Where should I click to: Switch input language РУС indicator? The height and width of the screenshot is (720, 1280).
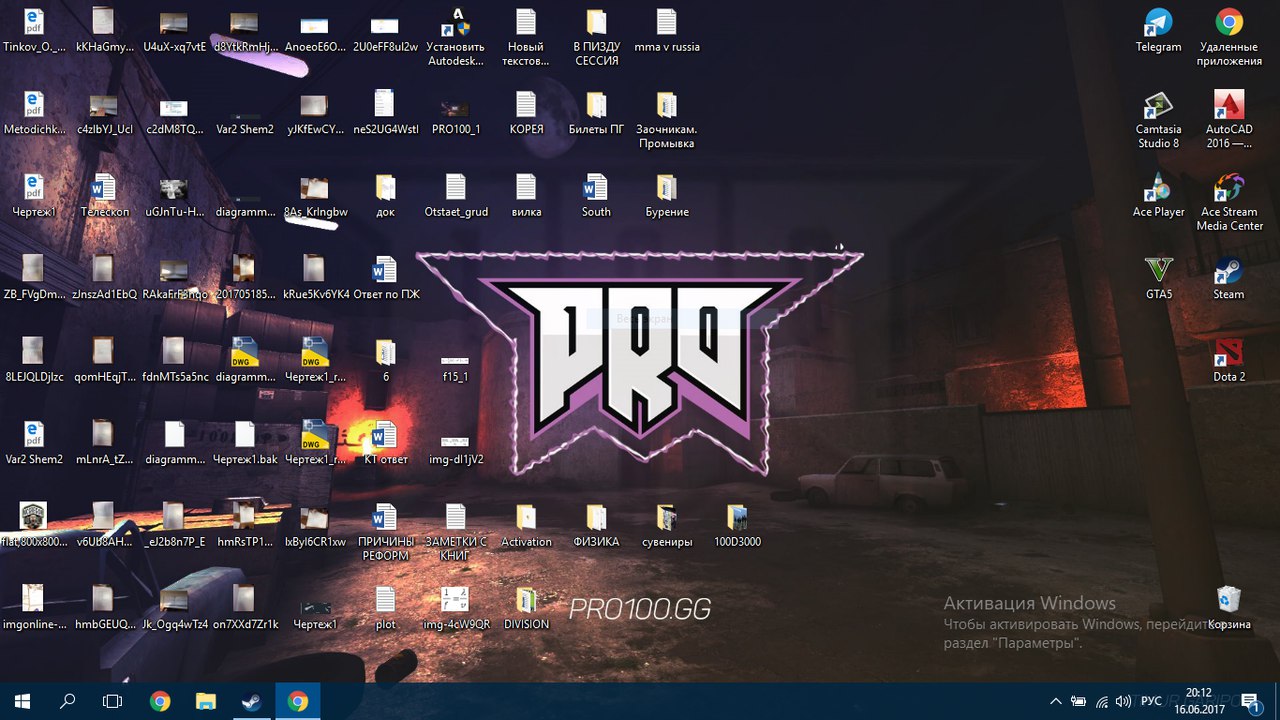click(1151, 701)
